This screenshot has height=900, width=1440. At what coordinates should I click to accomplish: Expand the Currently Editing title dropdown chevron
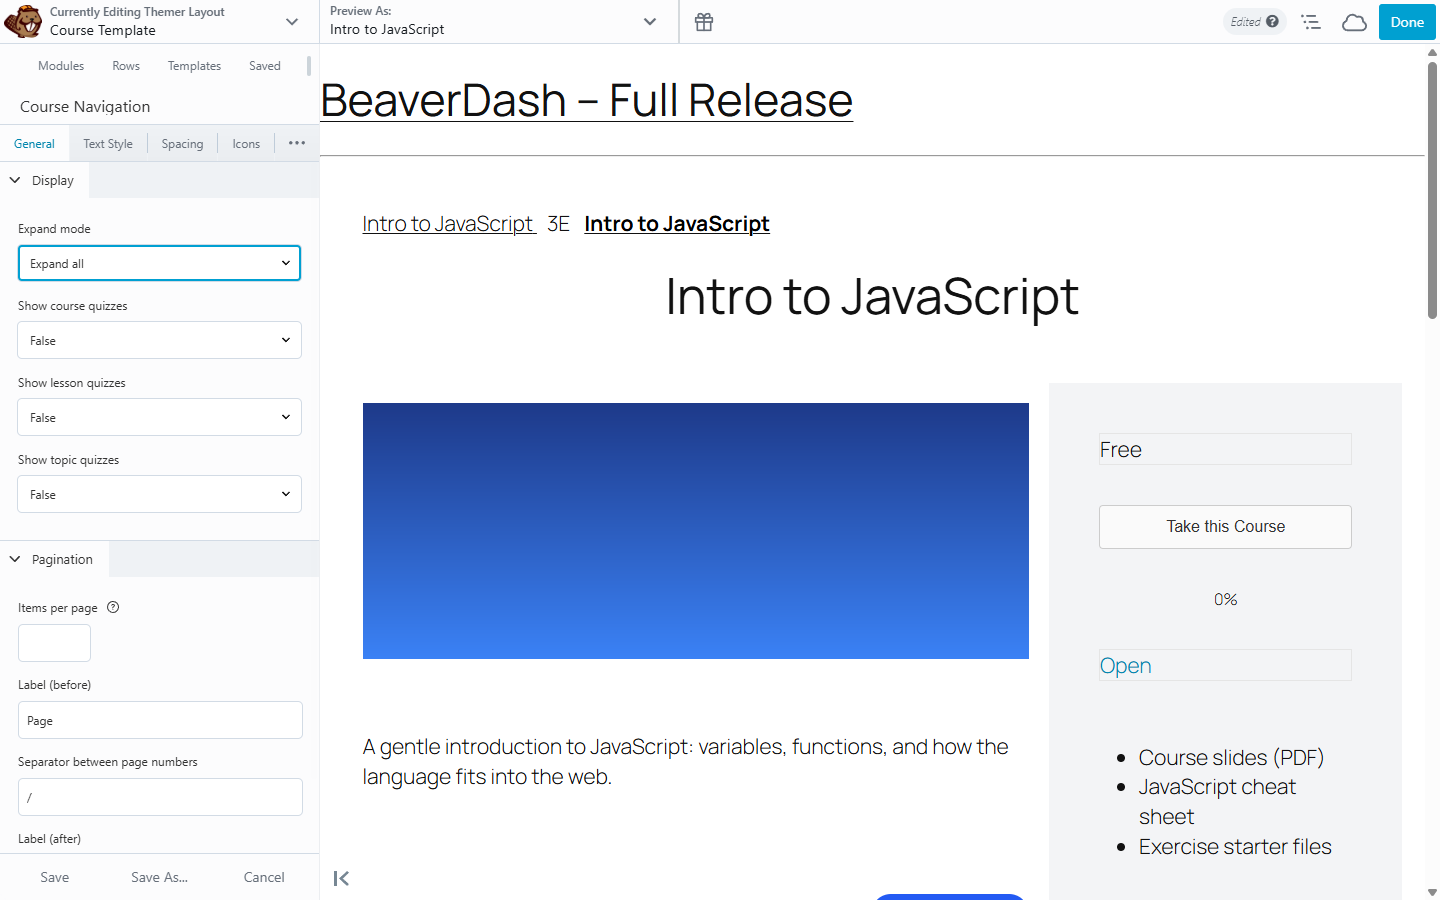pos(292,22)
